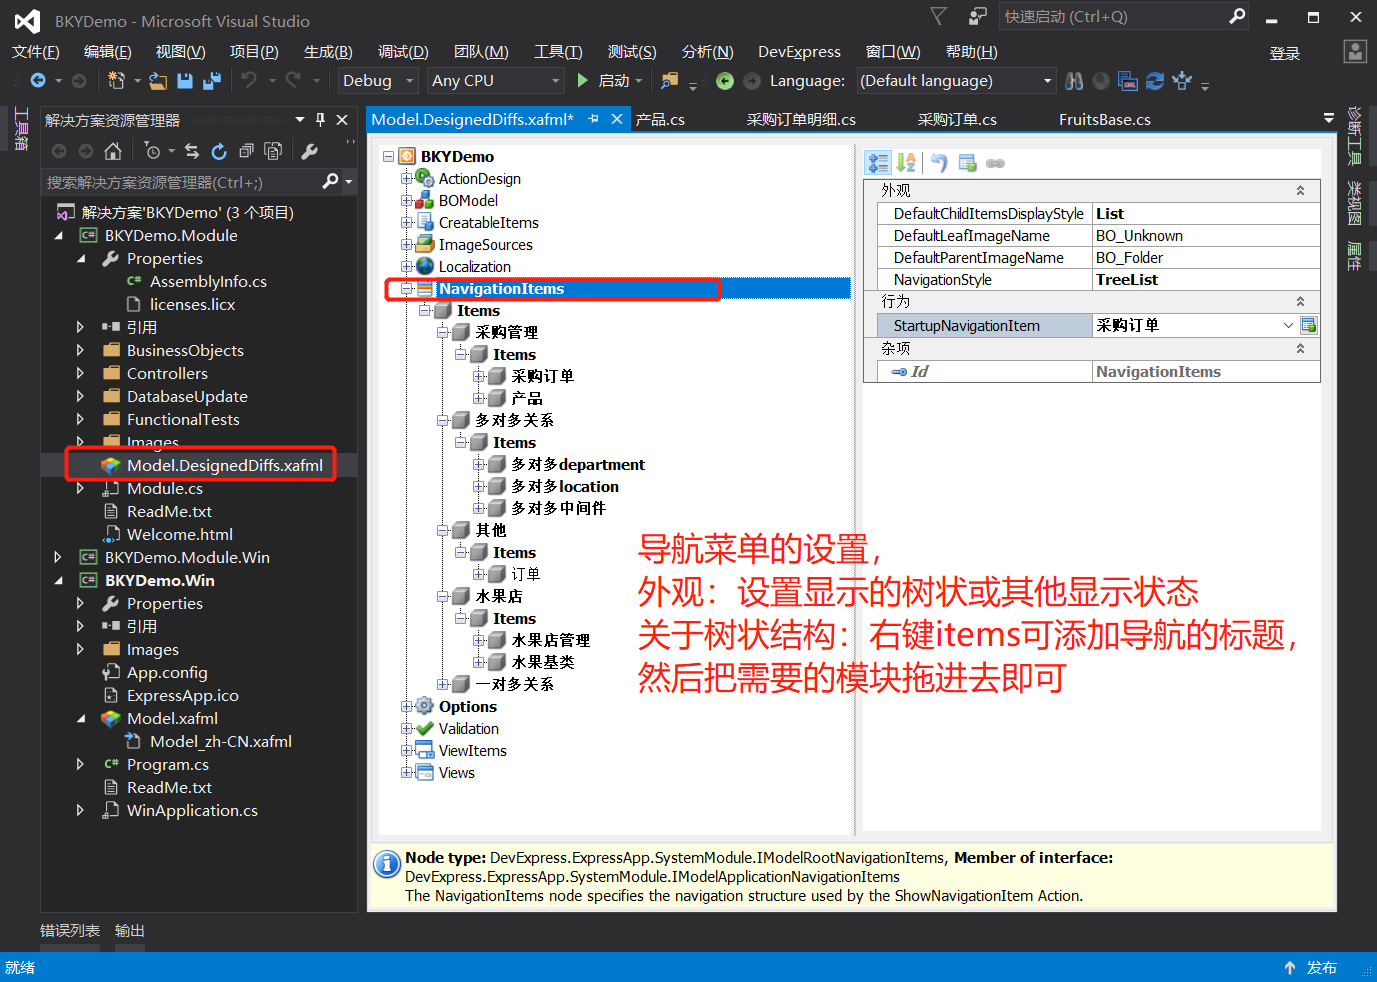Click the Open File folder icon
This screenshot has width=1377, height=982.
(x=158, y=81)
